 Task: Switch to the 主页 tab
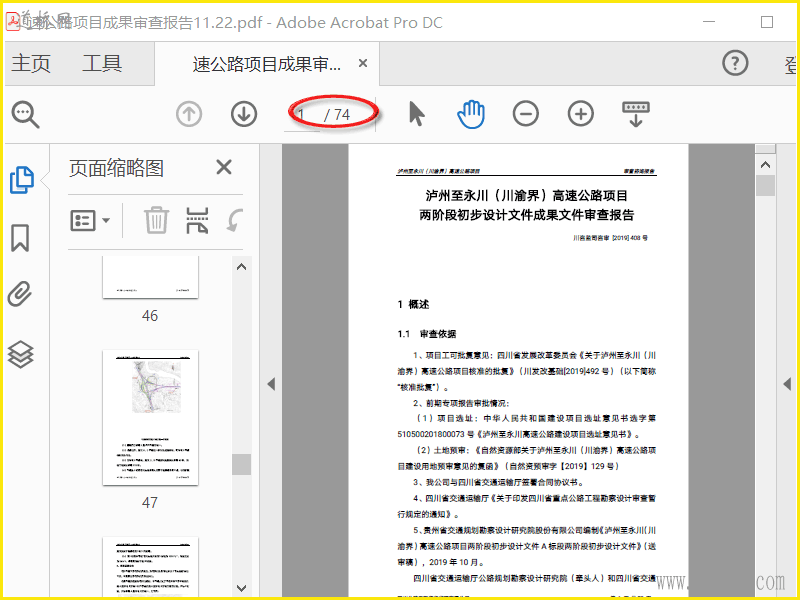click(31, 63)
